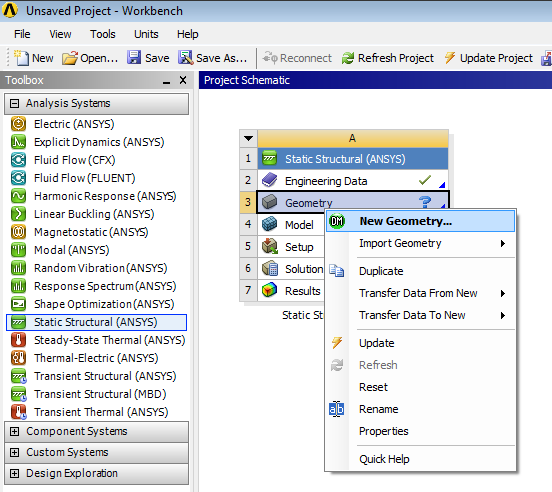Expand the Design Exploration group
Screen dimensions: 552x492
tap(14, 473)
